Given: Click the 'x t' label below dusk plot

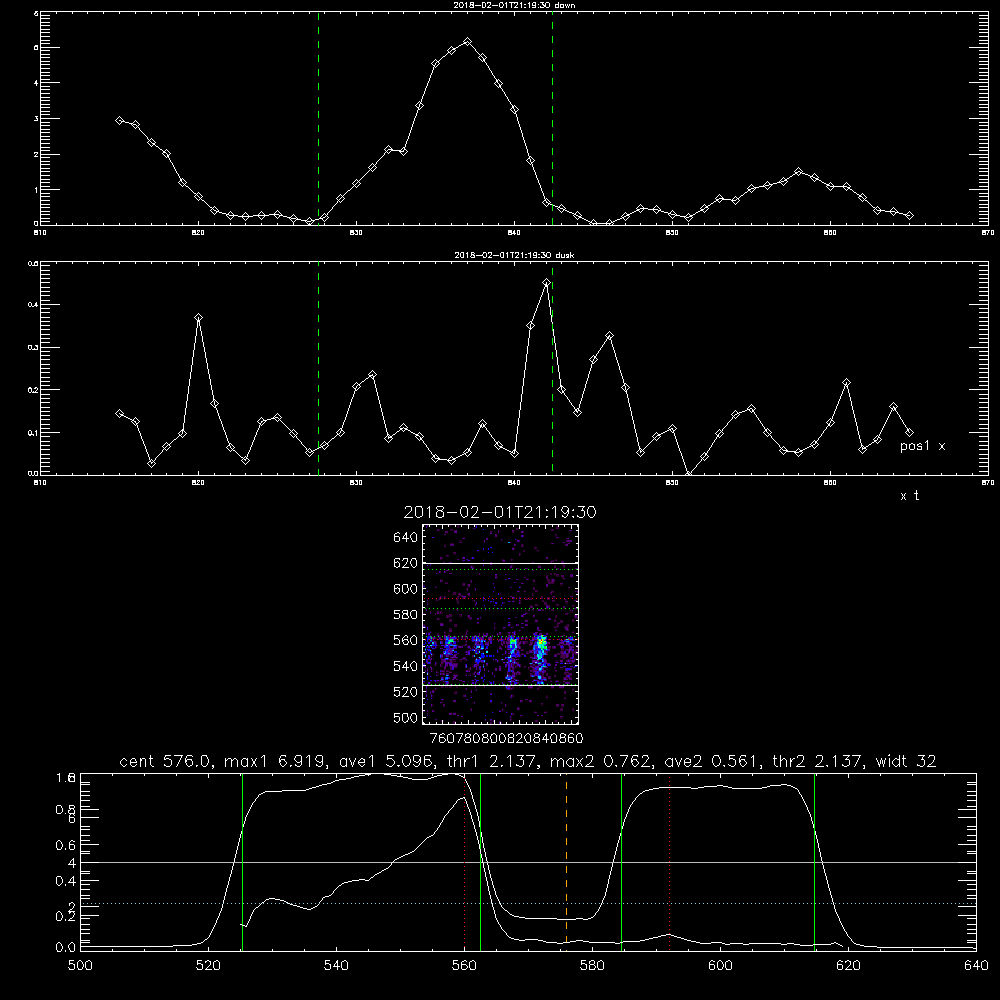Looking at the screenshot, I should (x=910, y=496).
